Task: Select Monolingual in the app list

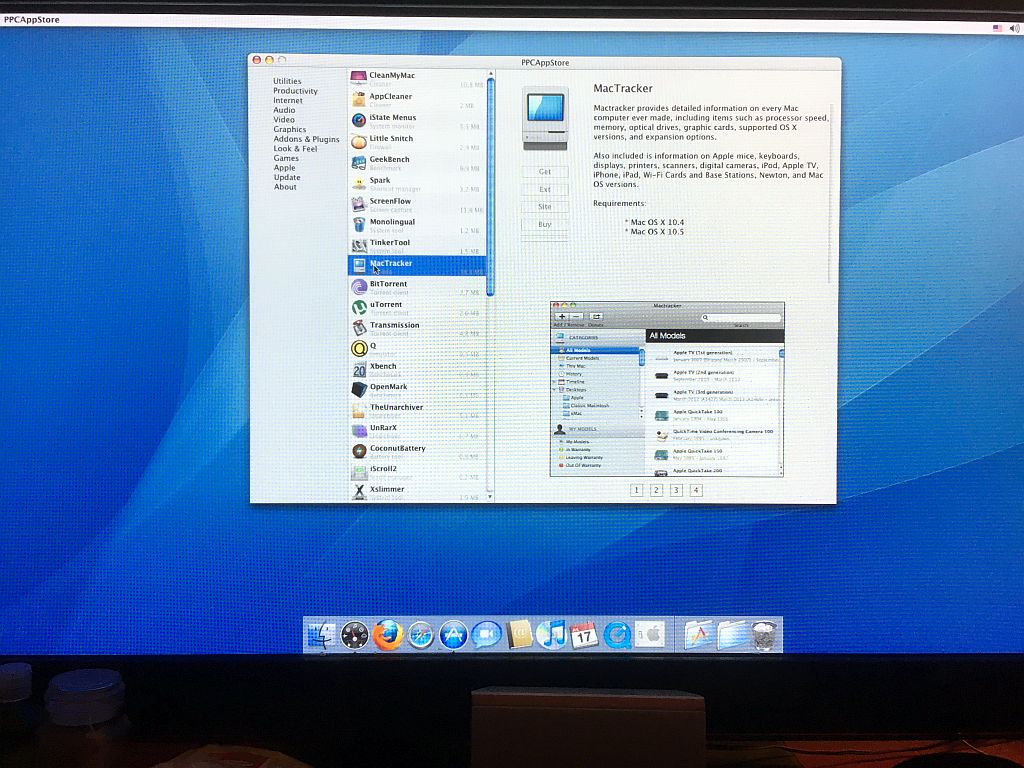Action: (x=417, y=225)
